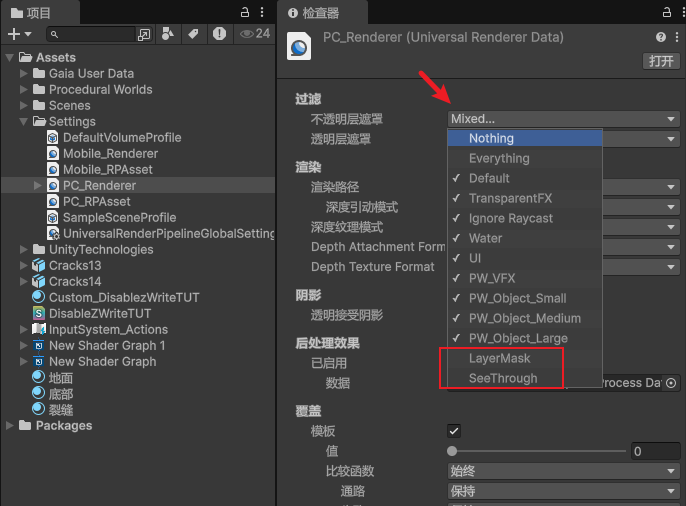Select the 裂缝 material icon
The width and height of the screenshot is (686, 506).
click(38, 409)
